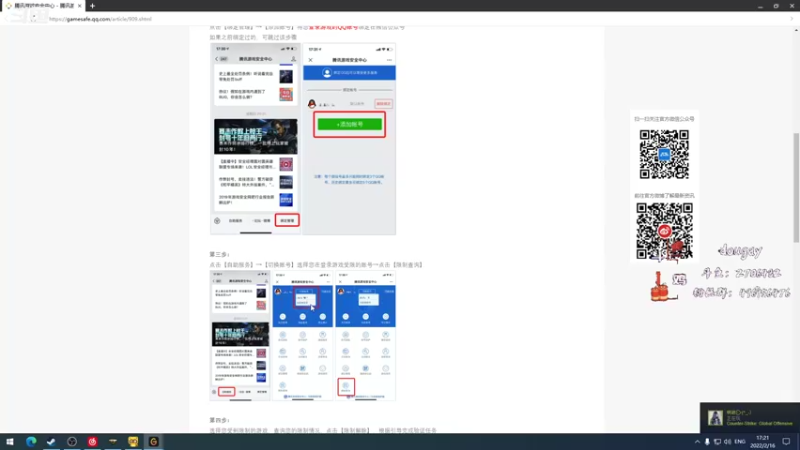Click the scrollbar up arrow
Screen dimensions: 800x450
pos(796,30)
